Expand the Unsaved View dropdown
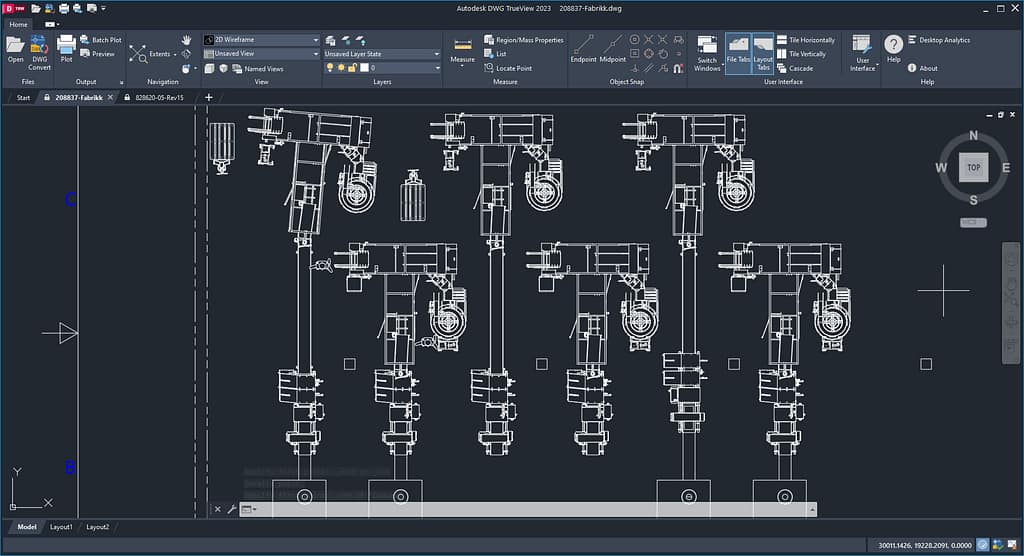Viewport: 1024px width, 556px height. (260, 54)
